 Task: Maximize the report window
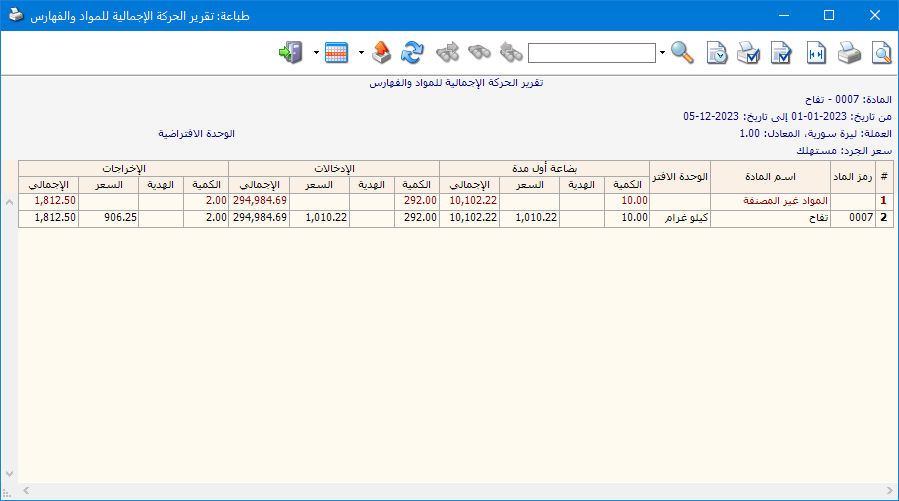click(x=828, y=15)
